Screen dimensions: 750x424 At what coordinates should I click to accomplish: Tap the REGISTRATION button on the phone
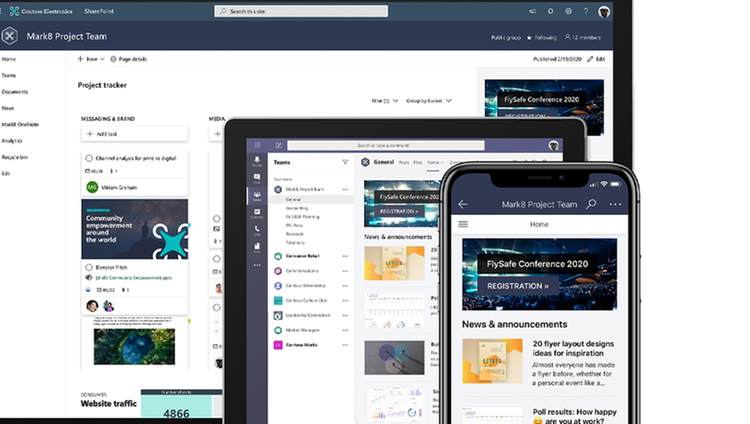pos(518,286)
